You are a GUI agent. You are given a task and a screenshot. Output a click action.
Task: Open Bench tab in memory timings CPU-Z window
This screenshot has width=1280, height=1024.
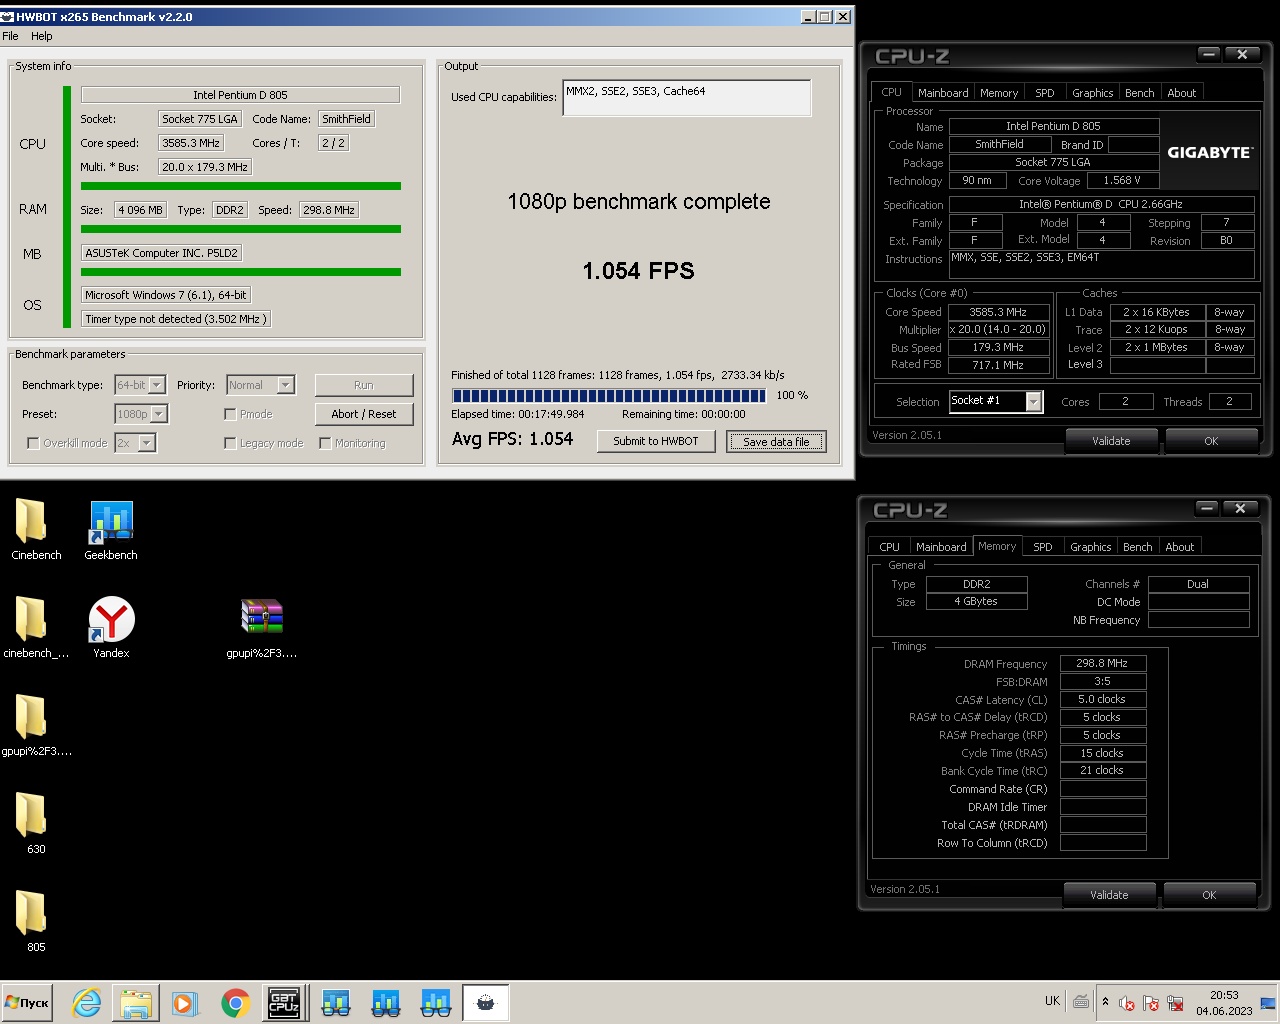coord(1137,547)
